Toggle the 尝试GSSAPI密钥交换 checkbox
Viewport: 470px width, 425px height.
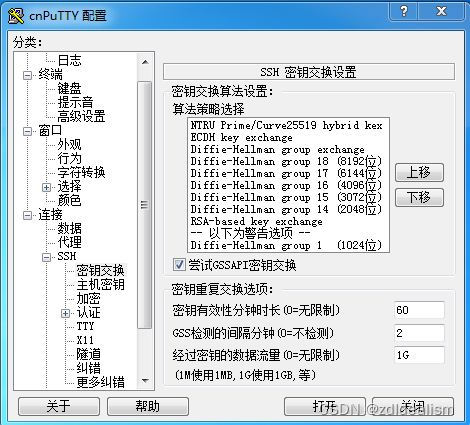pos(179,265)
